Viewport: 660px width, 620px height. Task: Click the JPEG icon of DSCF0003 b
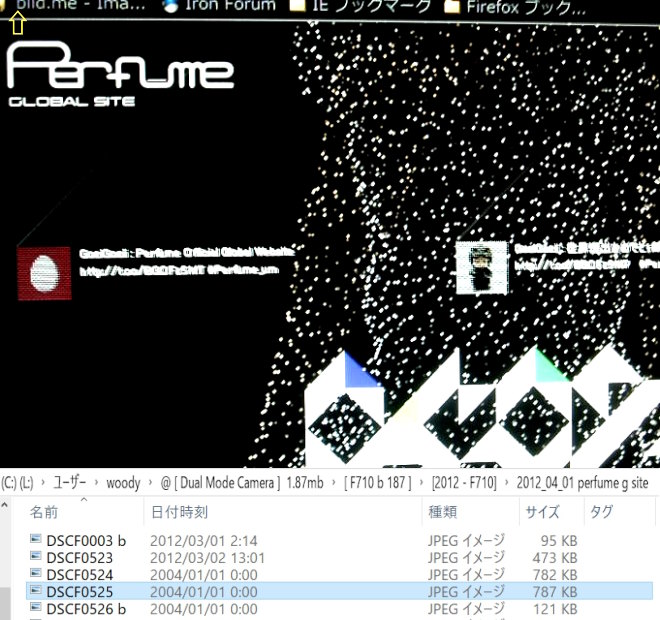click(x=36, y=538)
